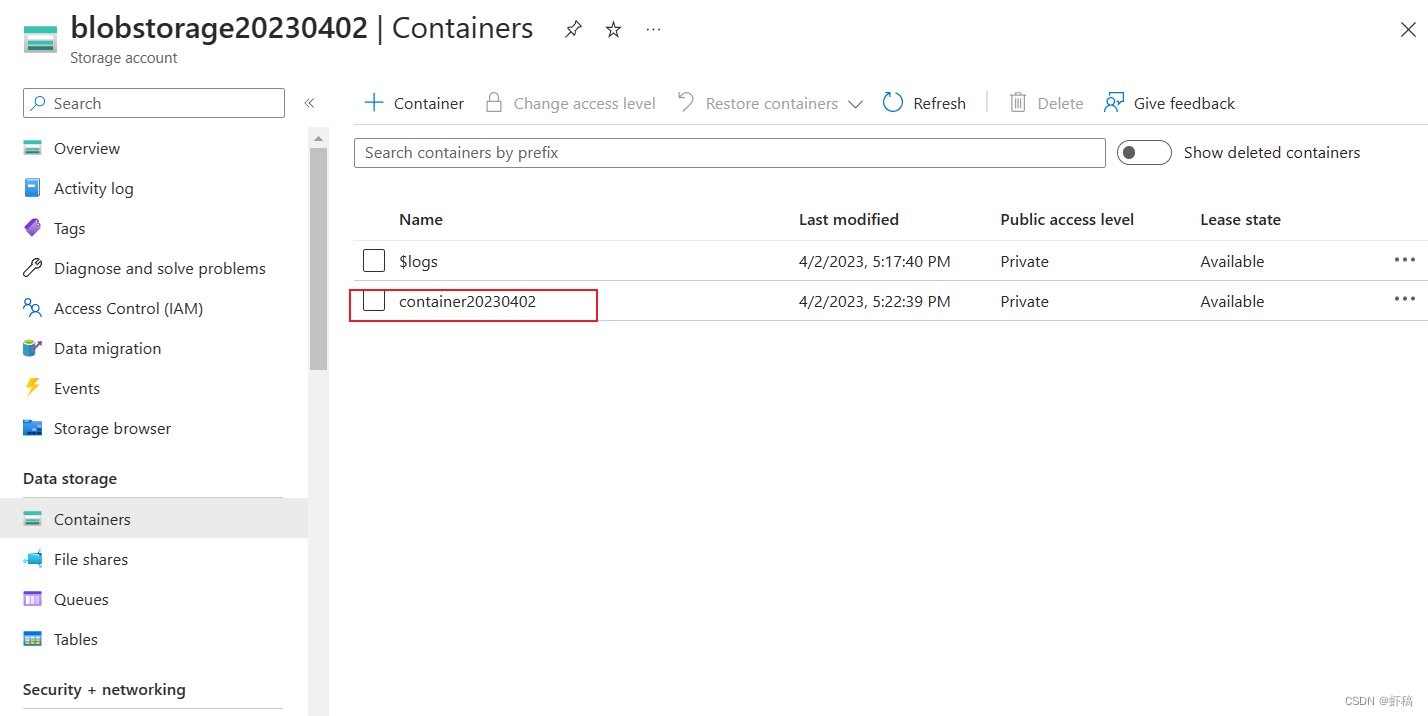Pin the Containers blade to dashboard
The height and width of the screenshot is (716, 1428).
coord(572,29)
